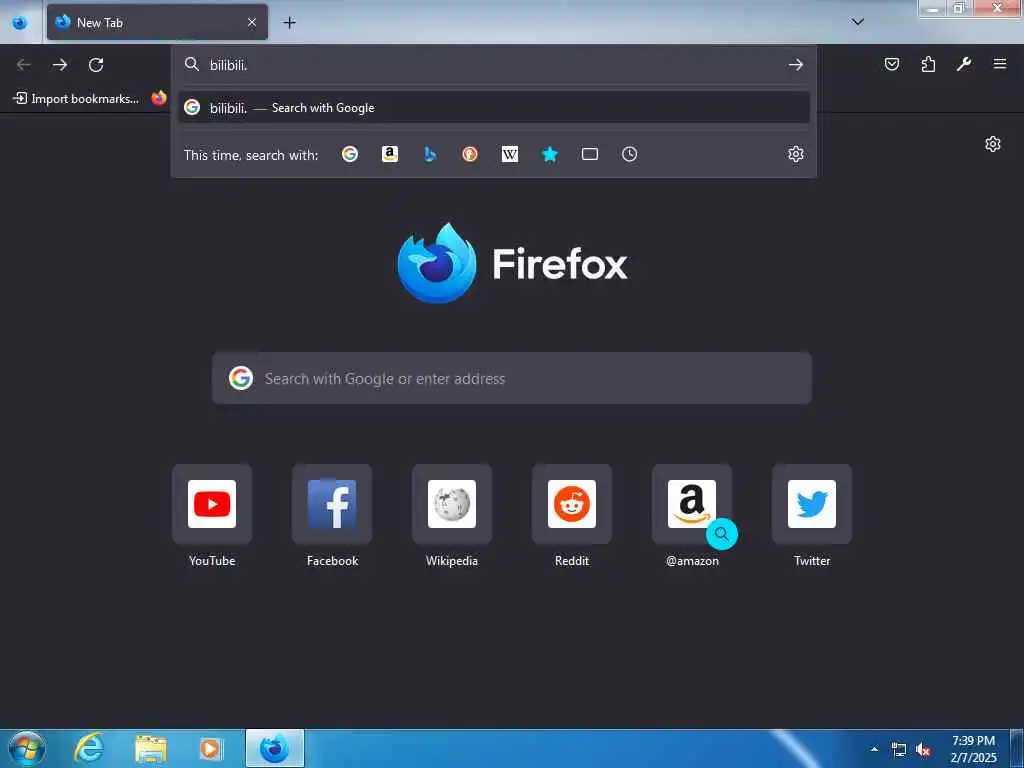Open the Extensions puzzle icon
Viewport: 1024px width, 768px height.
928,64
